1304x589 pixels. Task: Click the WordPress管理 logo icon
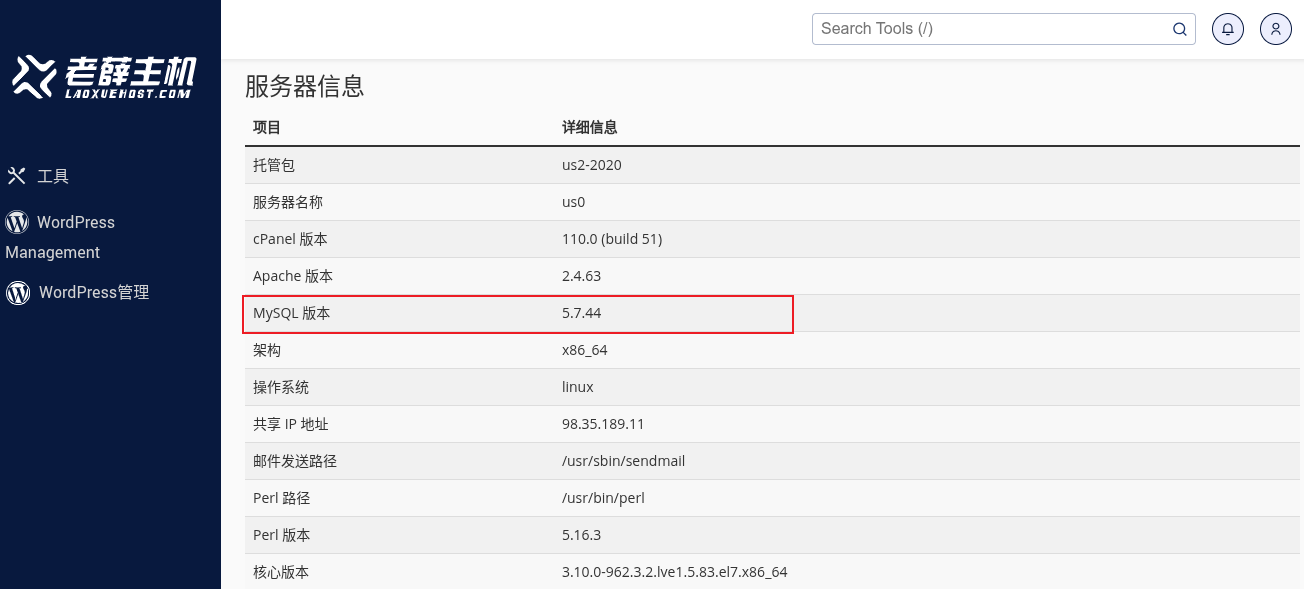(18, 293)
